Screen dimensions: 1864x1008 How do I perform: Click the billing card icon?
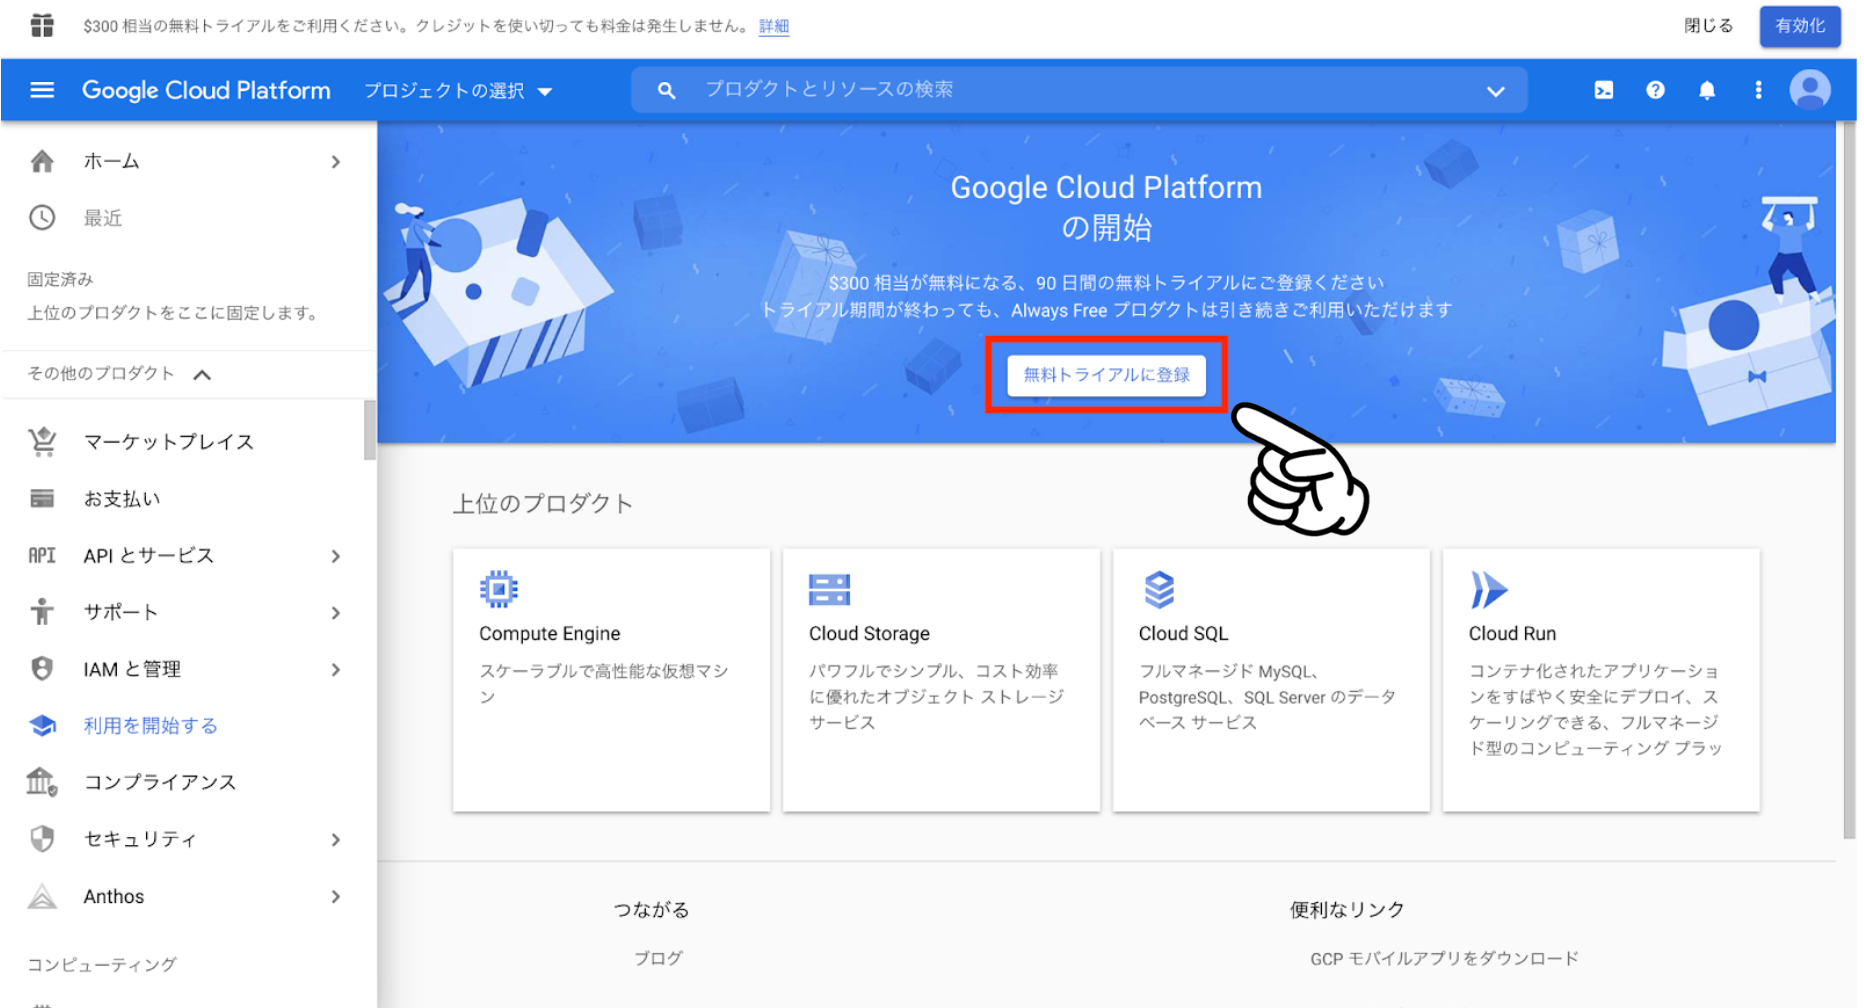[42, 498]
